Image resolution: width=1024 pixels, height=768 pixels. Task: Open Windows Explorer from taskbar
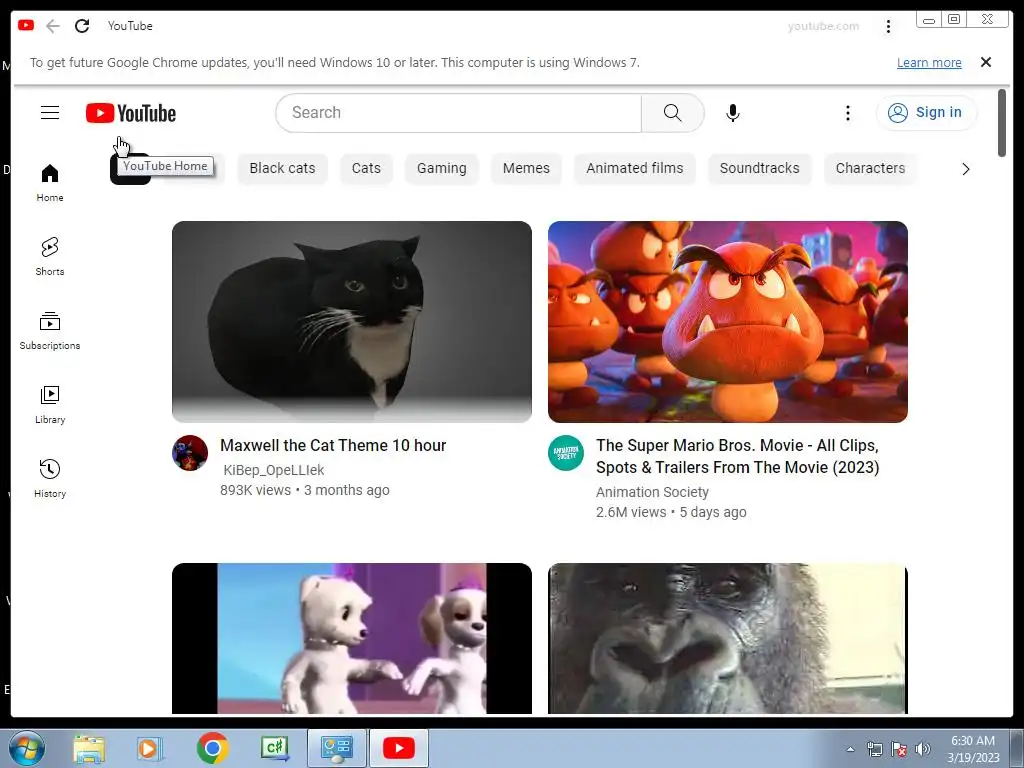(89, 748)
